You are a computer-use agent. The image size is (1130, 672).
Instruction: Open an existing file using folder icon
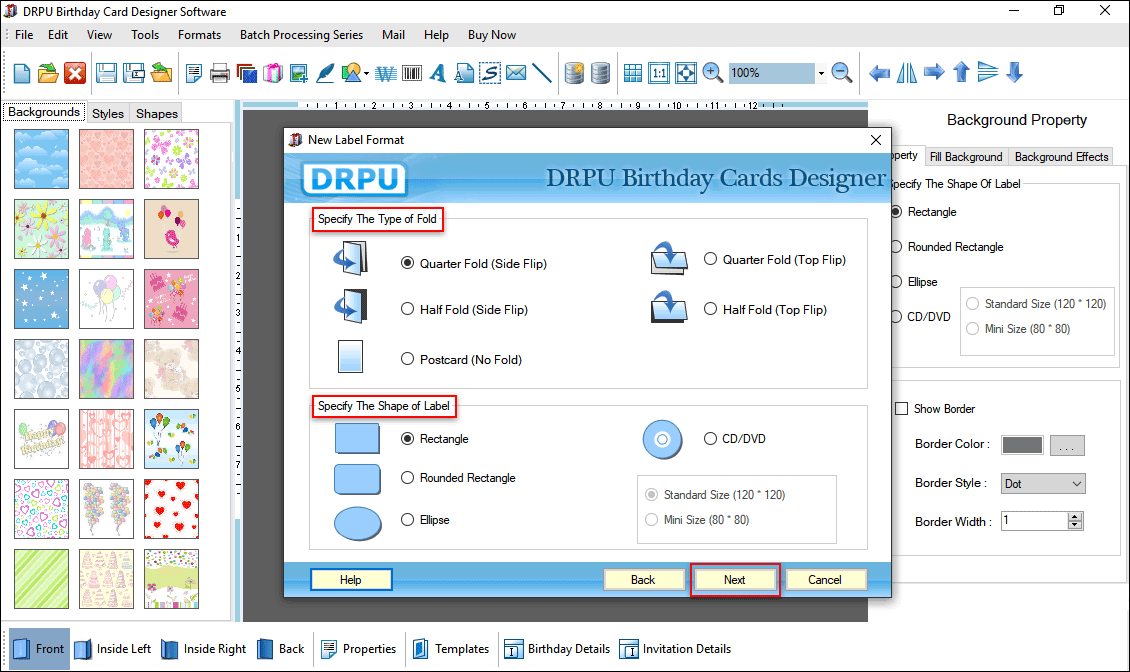point(48,73)
